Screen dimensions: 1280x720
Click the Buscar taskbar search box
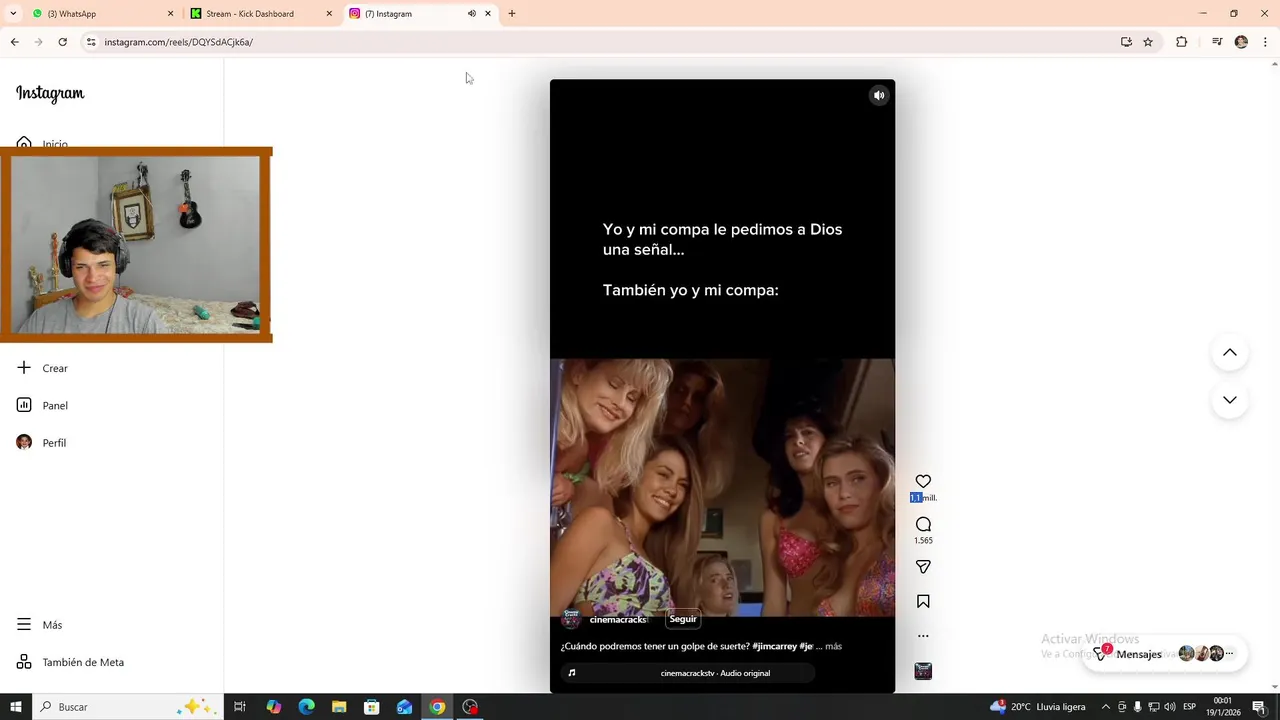tap(128, 707)
